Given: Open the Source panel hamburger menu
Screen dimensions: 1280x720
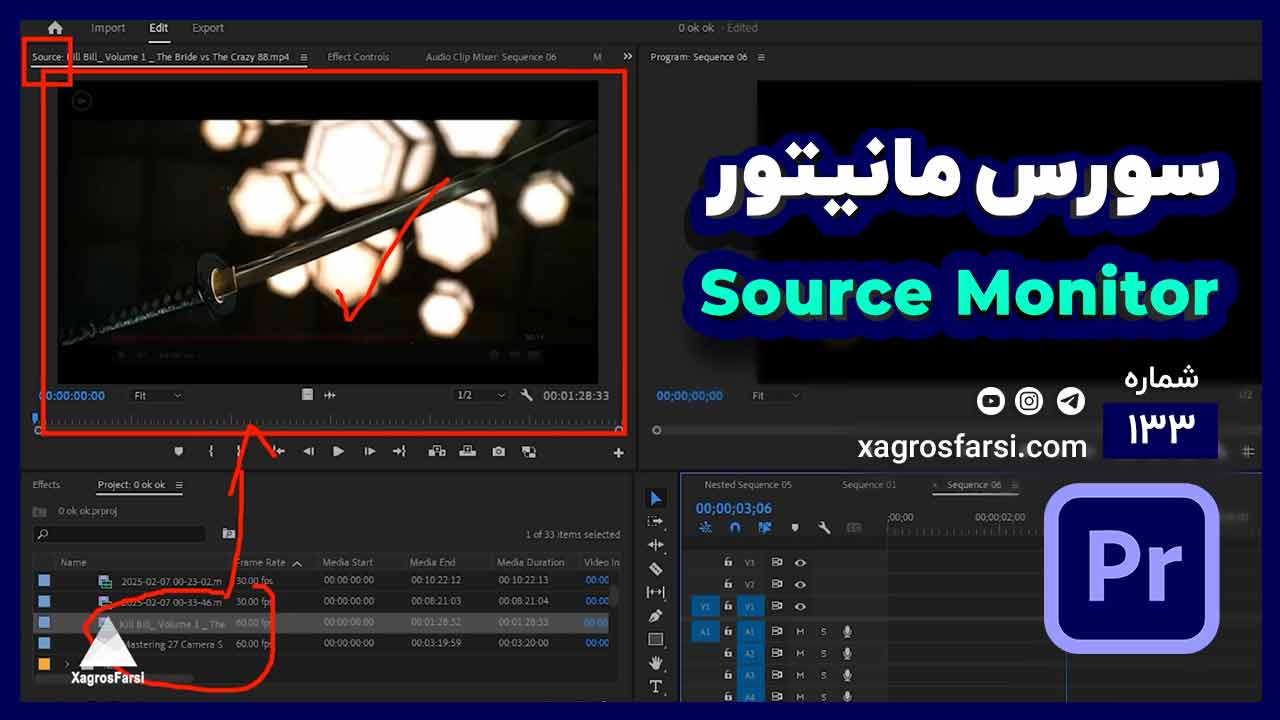Looking at the screenshot, I should coord(304,57).
